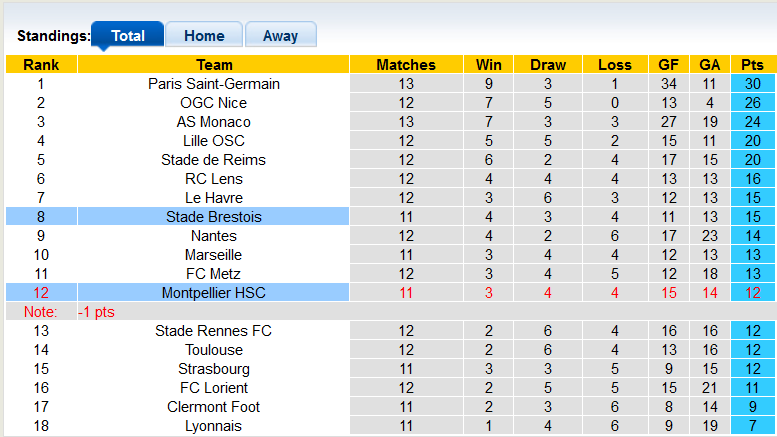Open the Paris Saint-Germain team link
777x437 pixels.
214,84
